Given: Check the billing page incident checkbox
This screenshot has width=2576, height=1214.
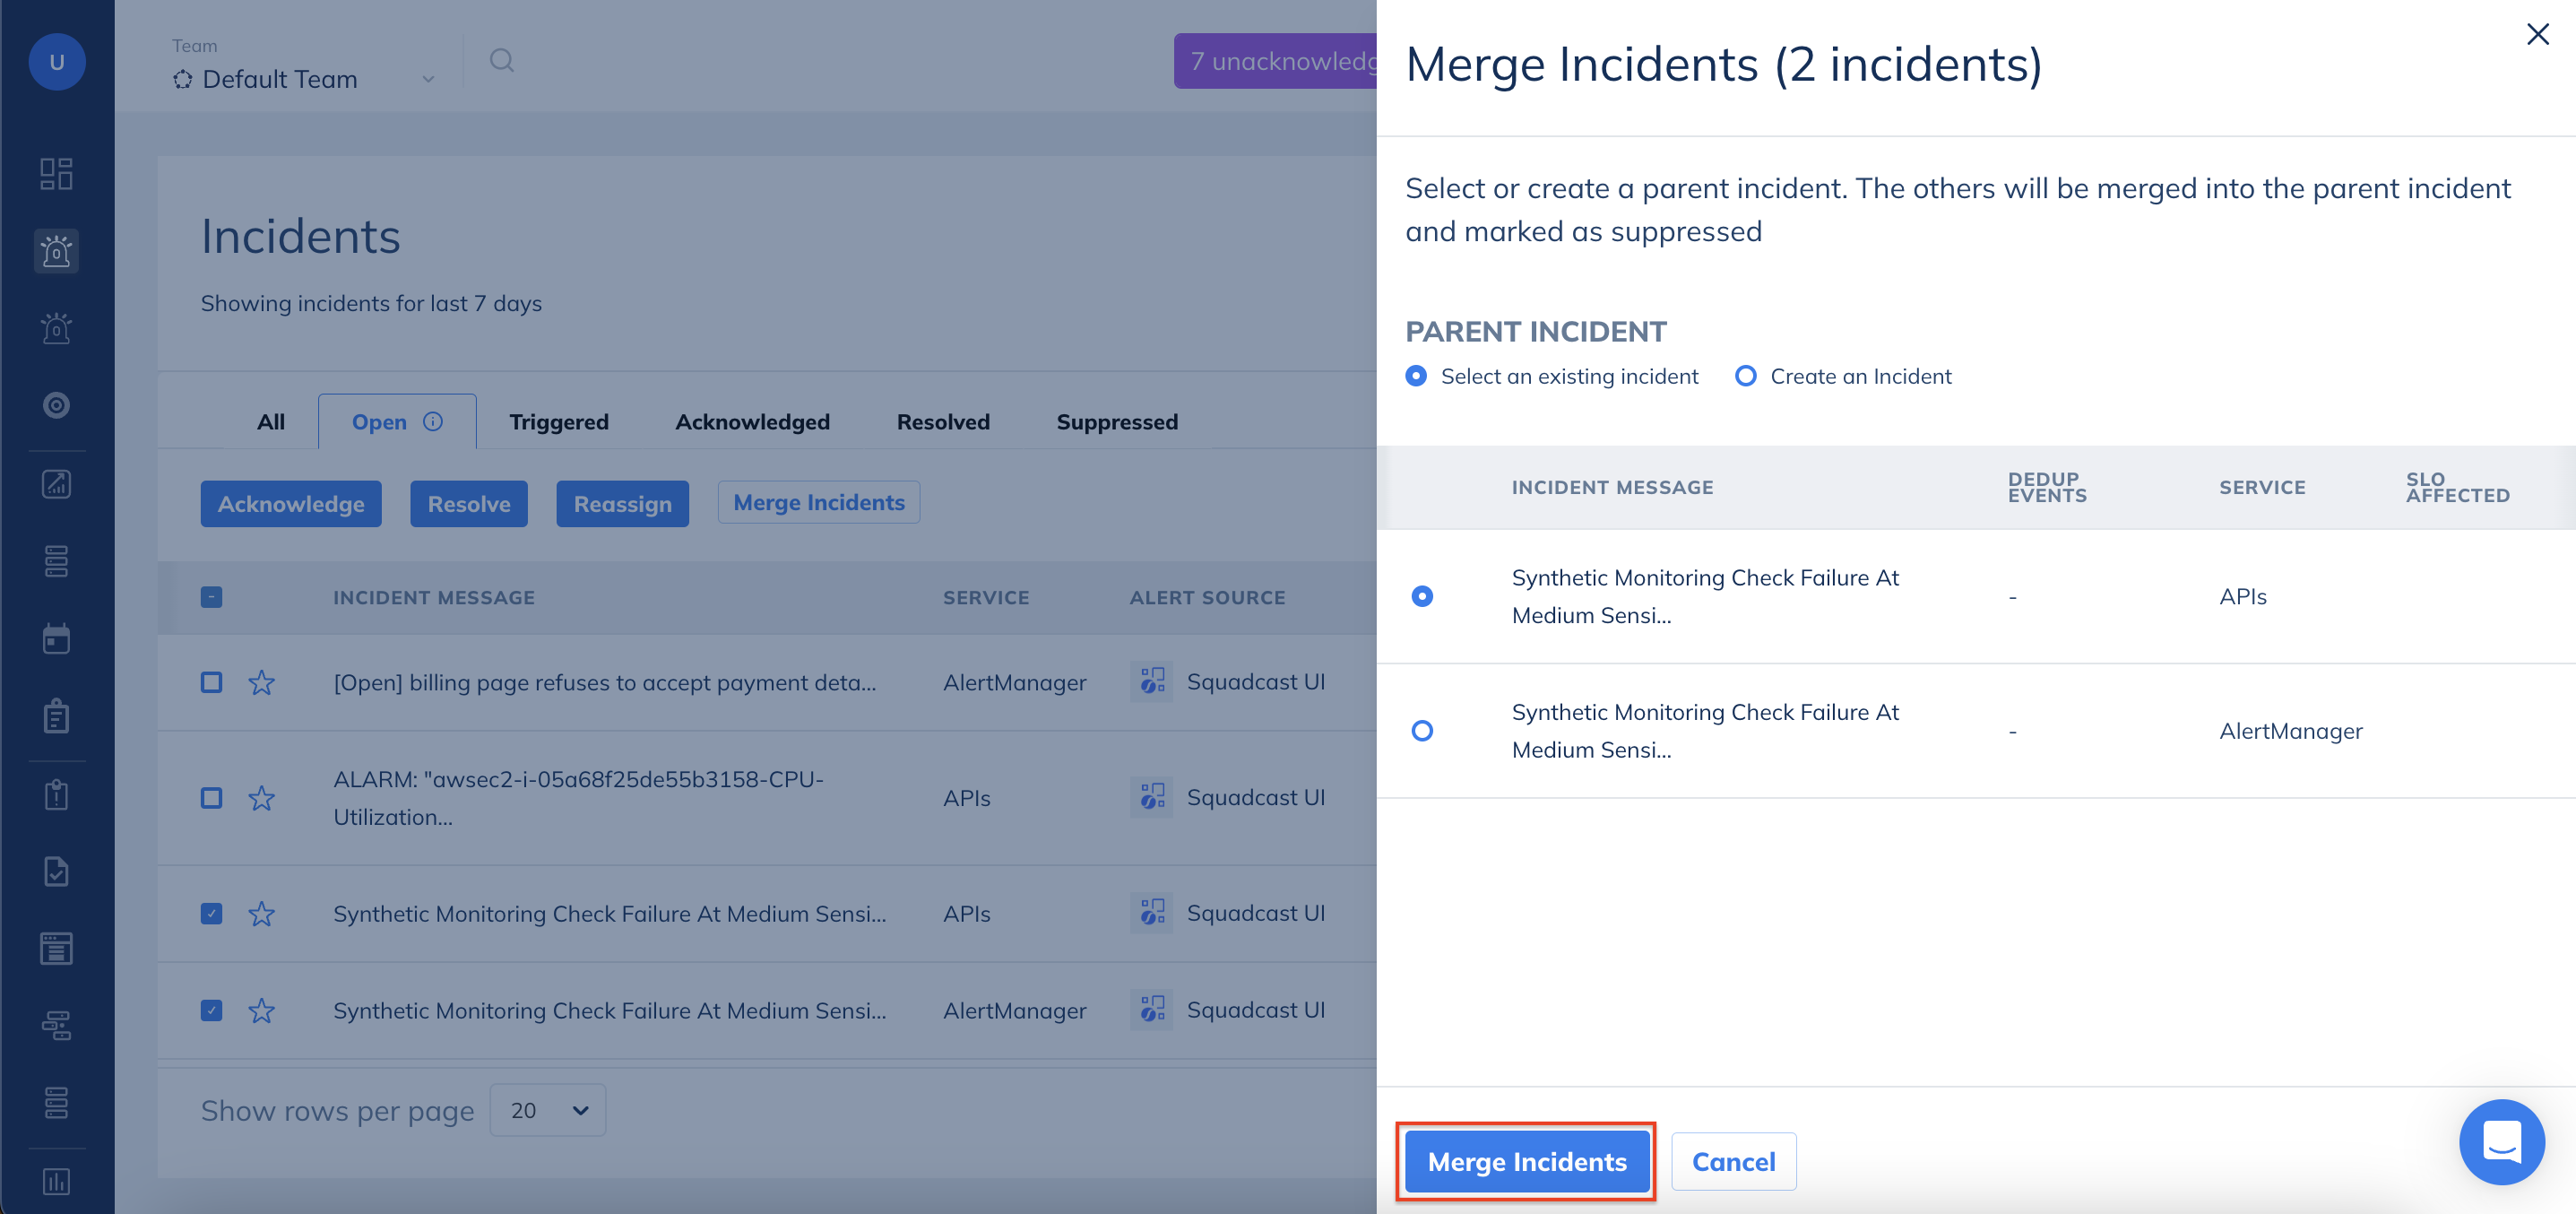Looking at the screenshot, I should tap(211, 683).
